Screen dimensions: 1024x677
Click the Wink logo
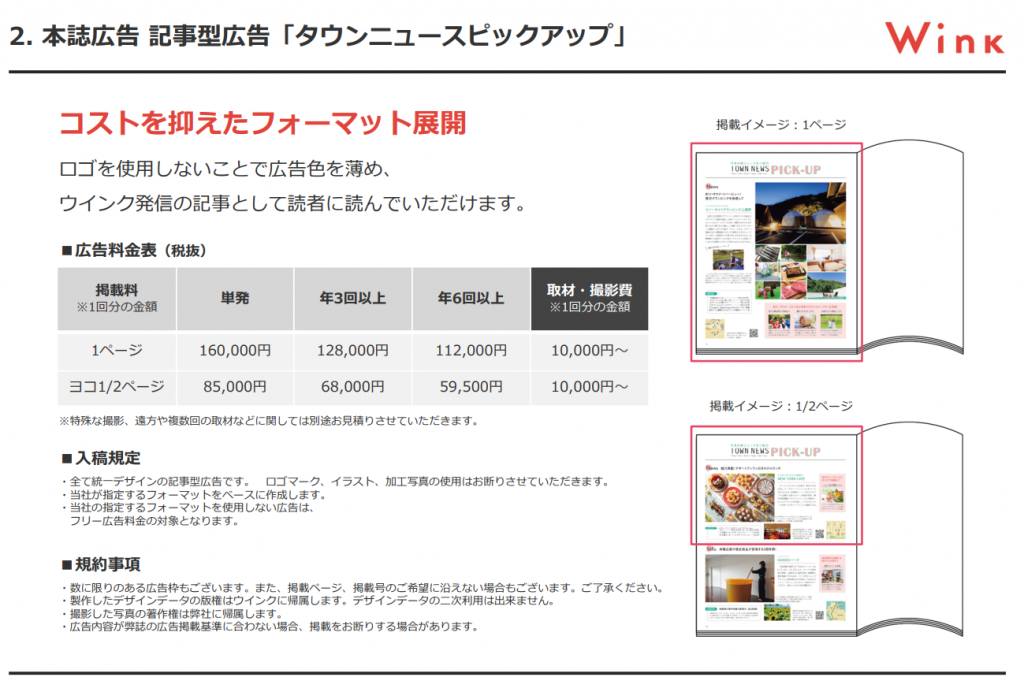pyautogui.click(x=945, y=38)
